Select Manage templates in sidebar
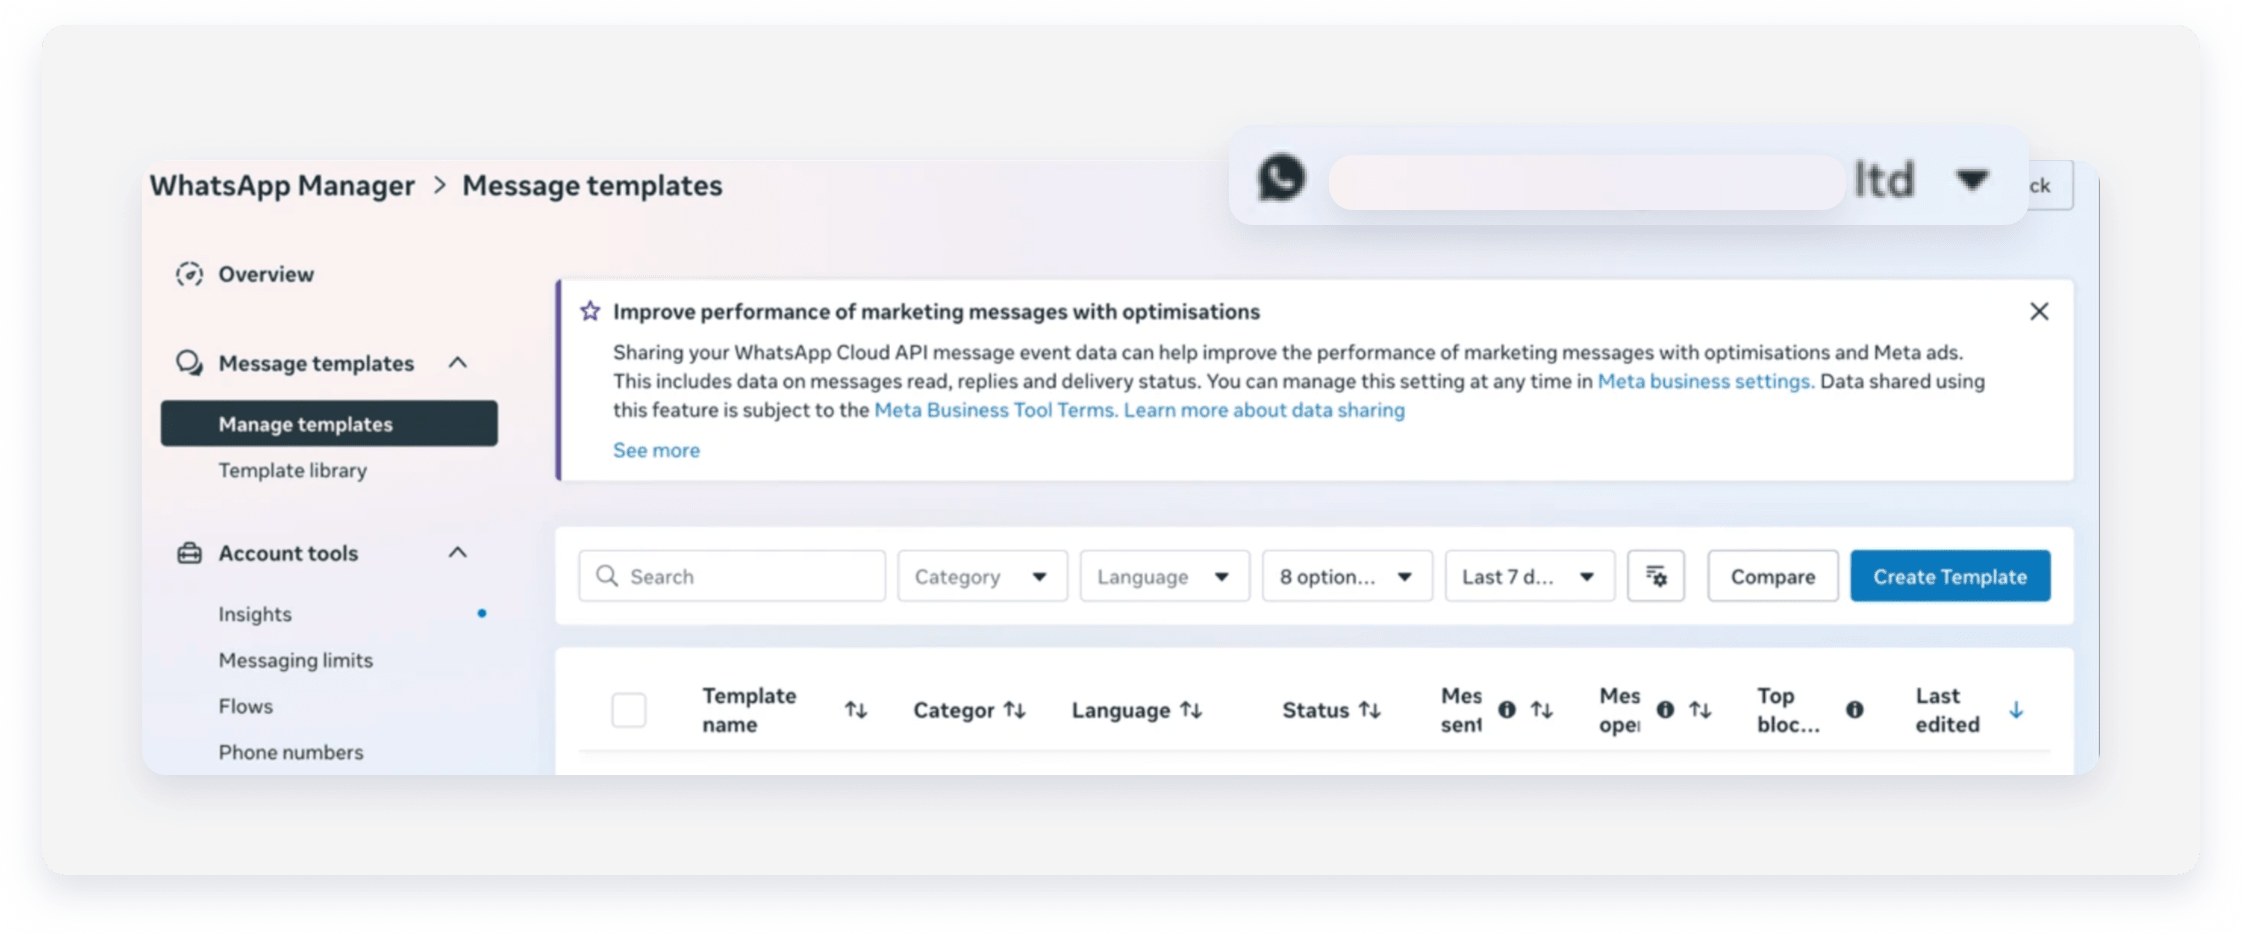 [x=329, y=424]
